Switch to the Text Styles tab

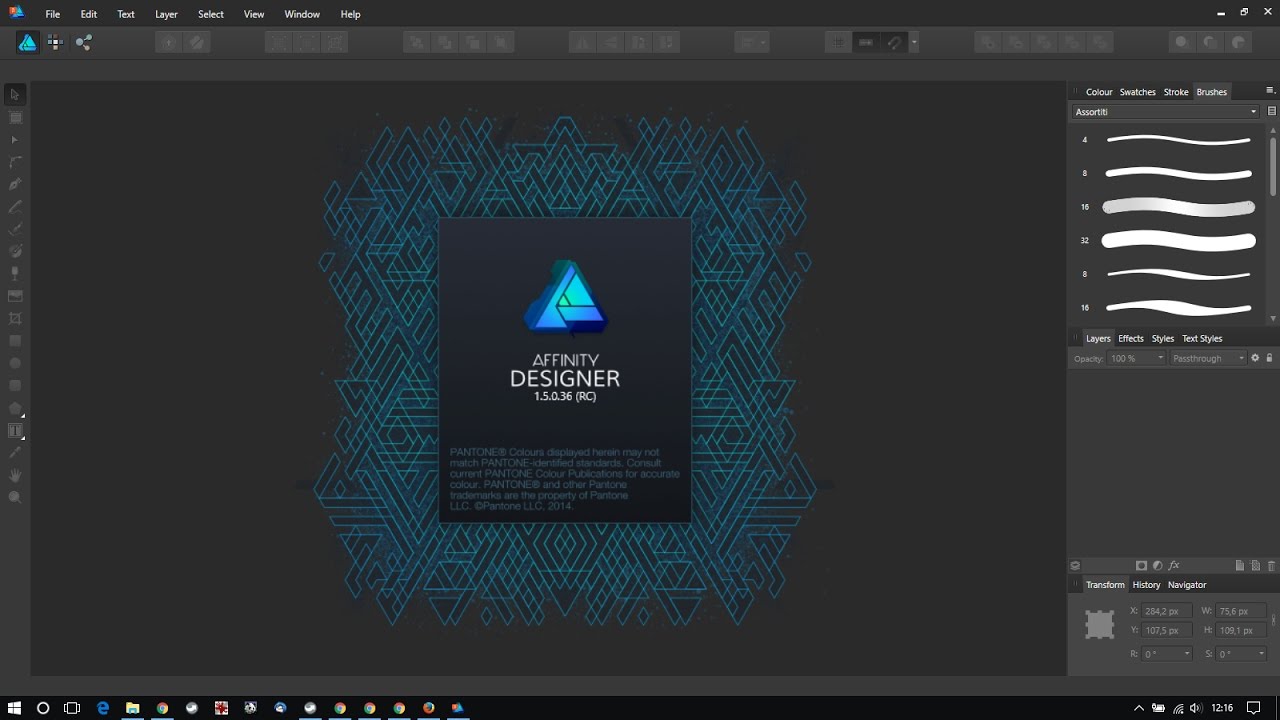point(1202,339)
